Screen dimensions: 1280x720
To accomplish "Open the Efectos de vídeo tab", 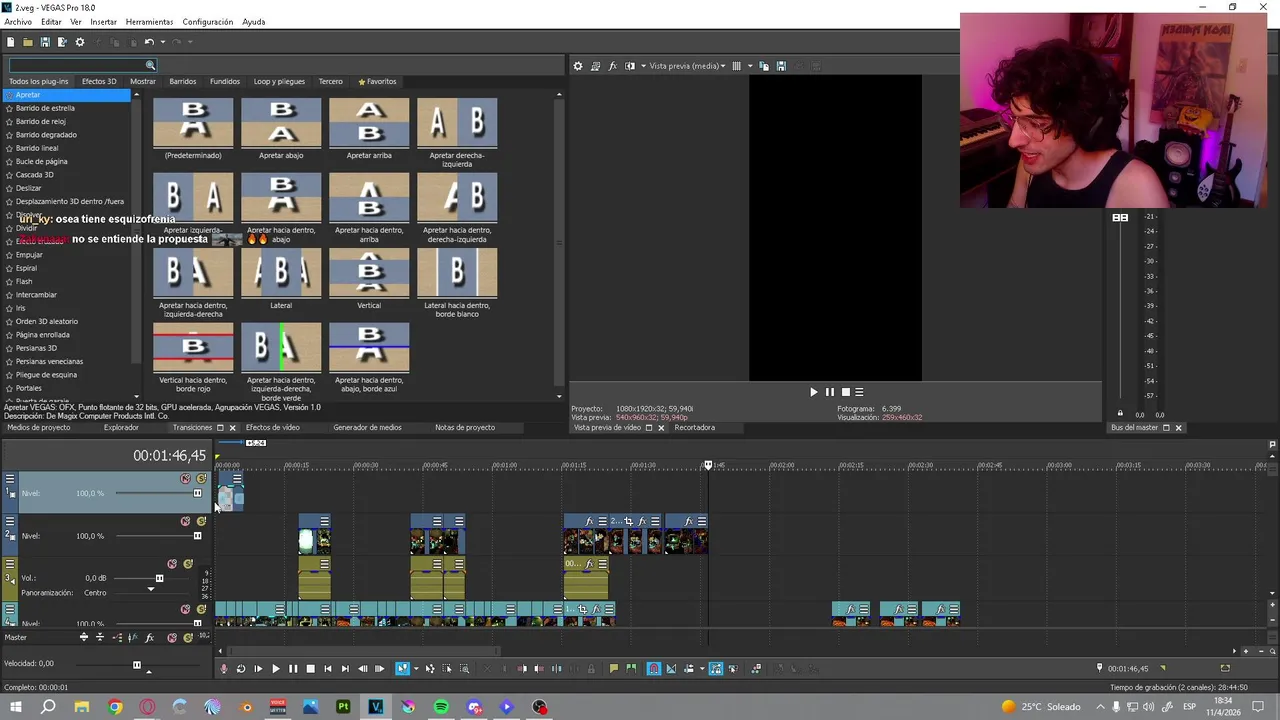I will pos(272,427).
